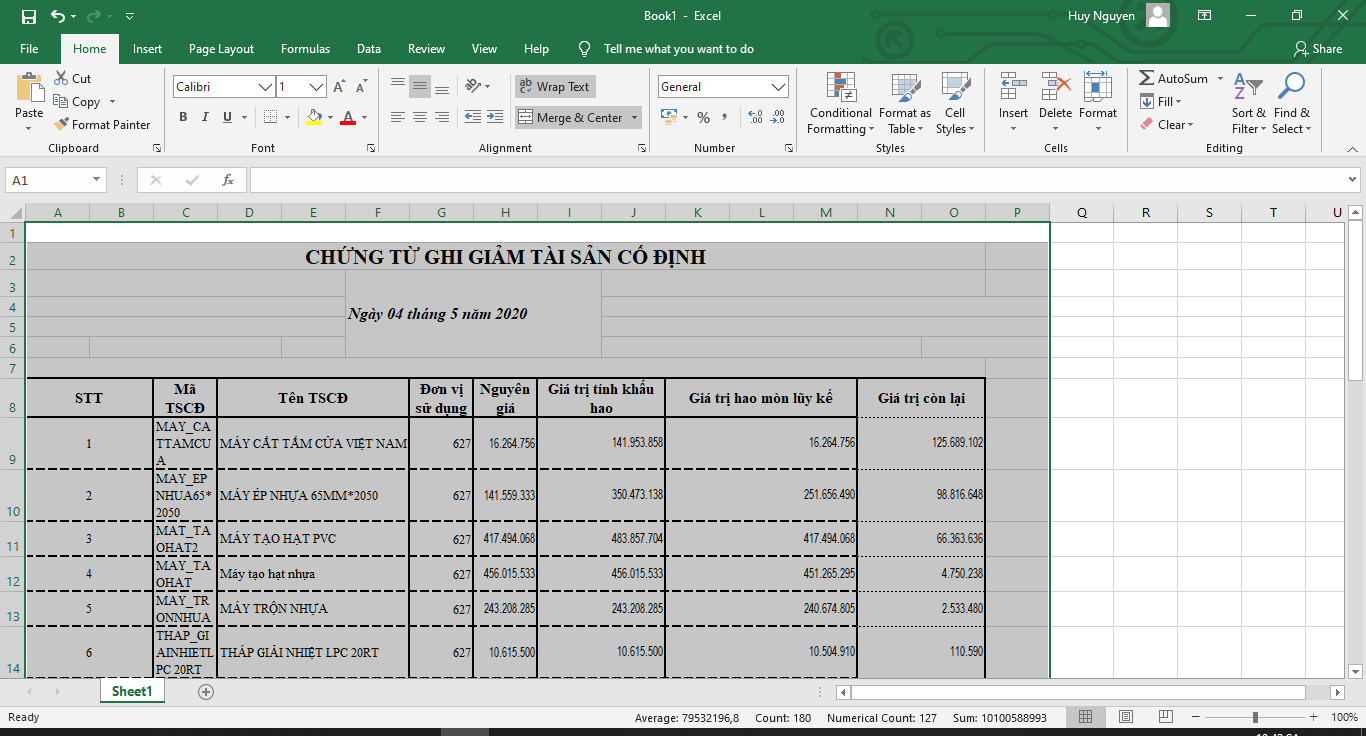
Task: Expand the Calibri font name dropdown
Action: [x=266, y=87]
